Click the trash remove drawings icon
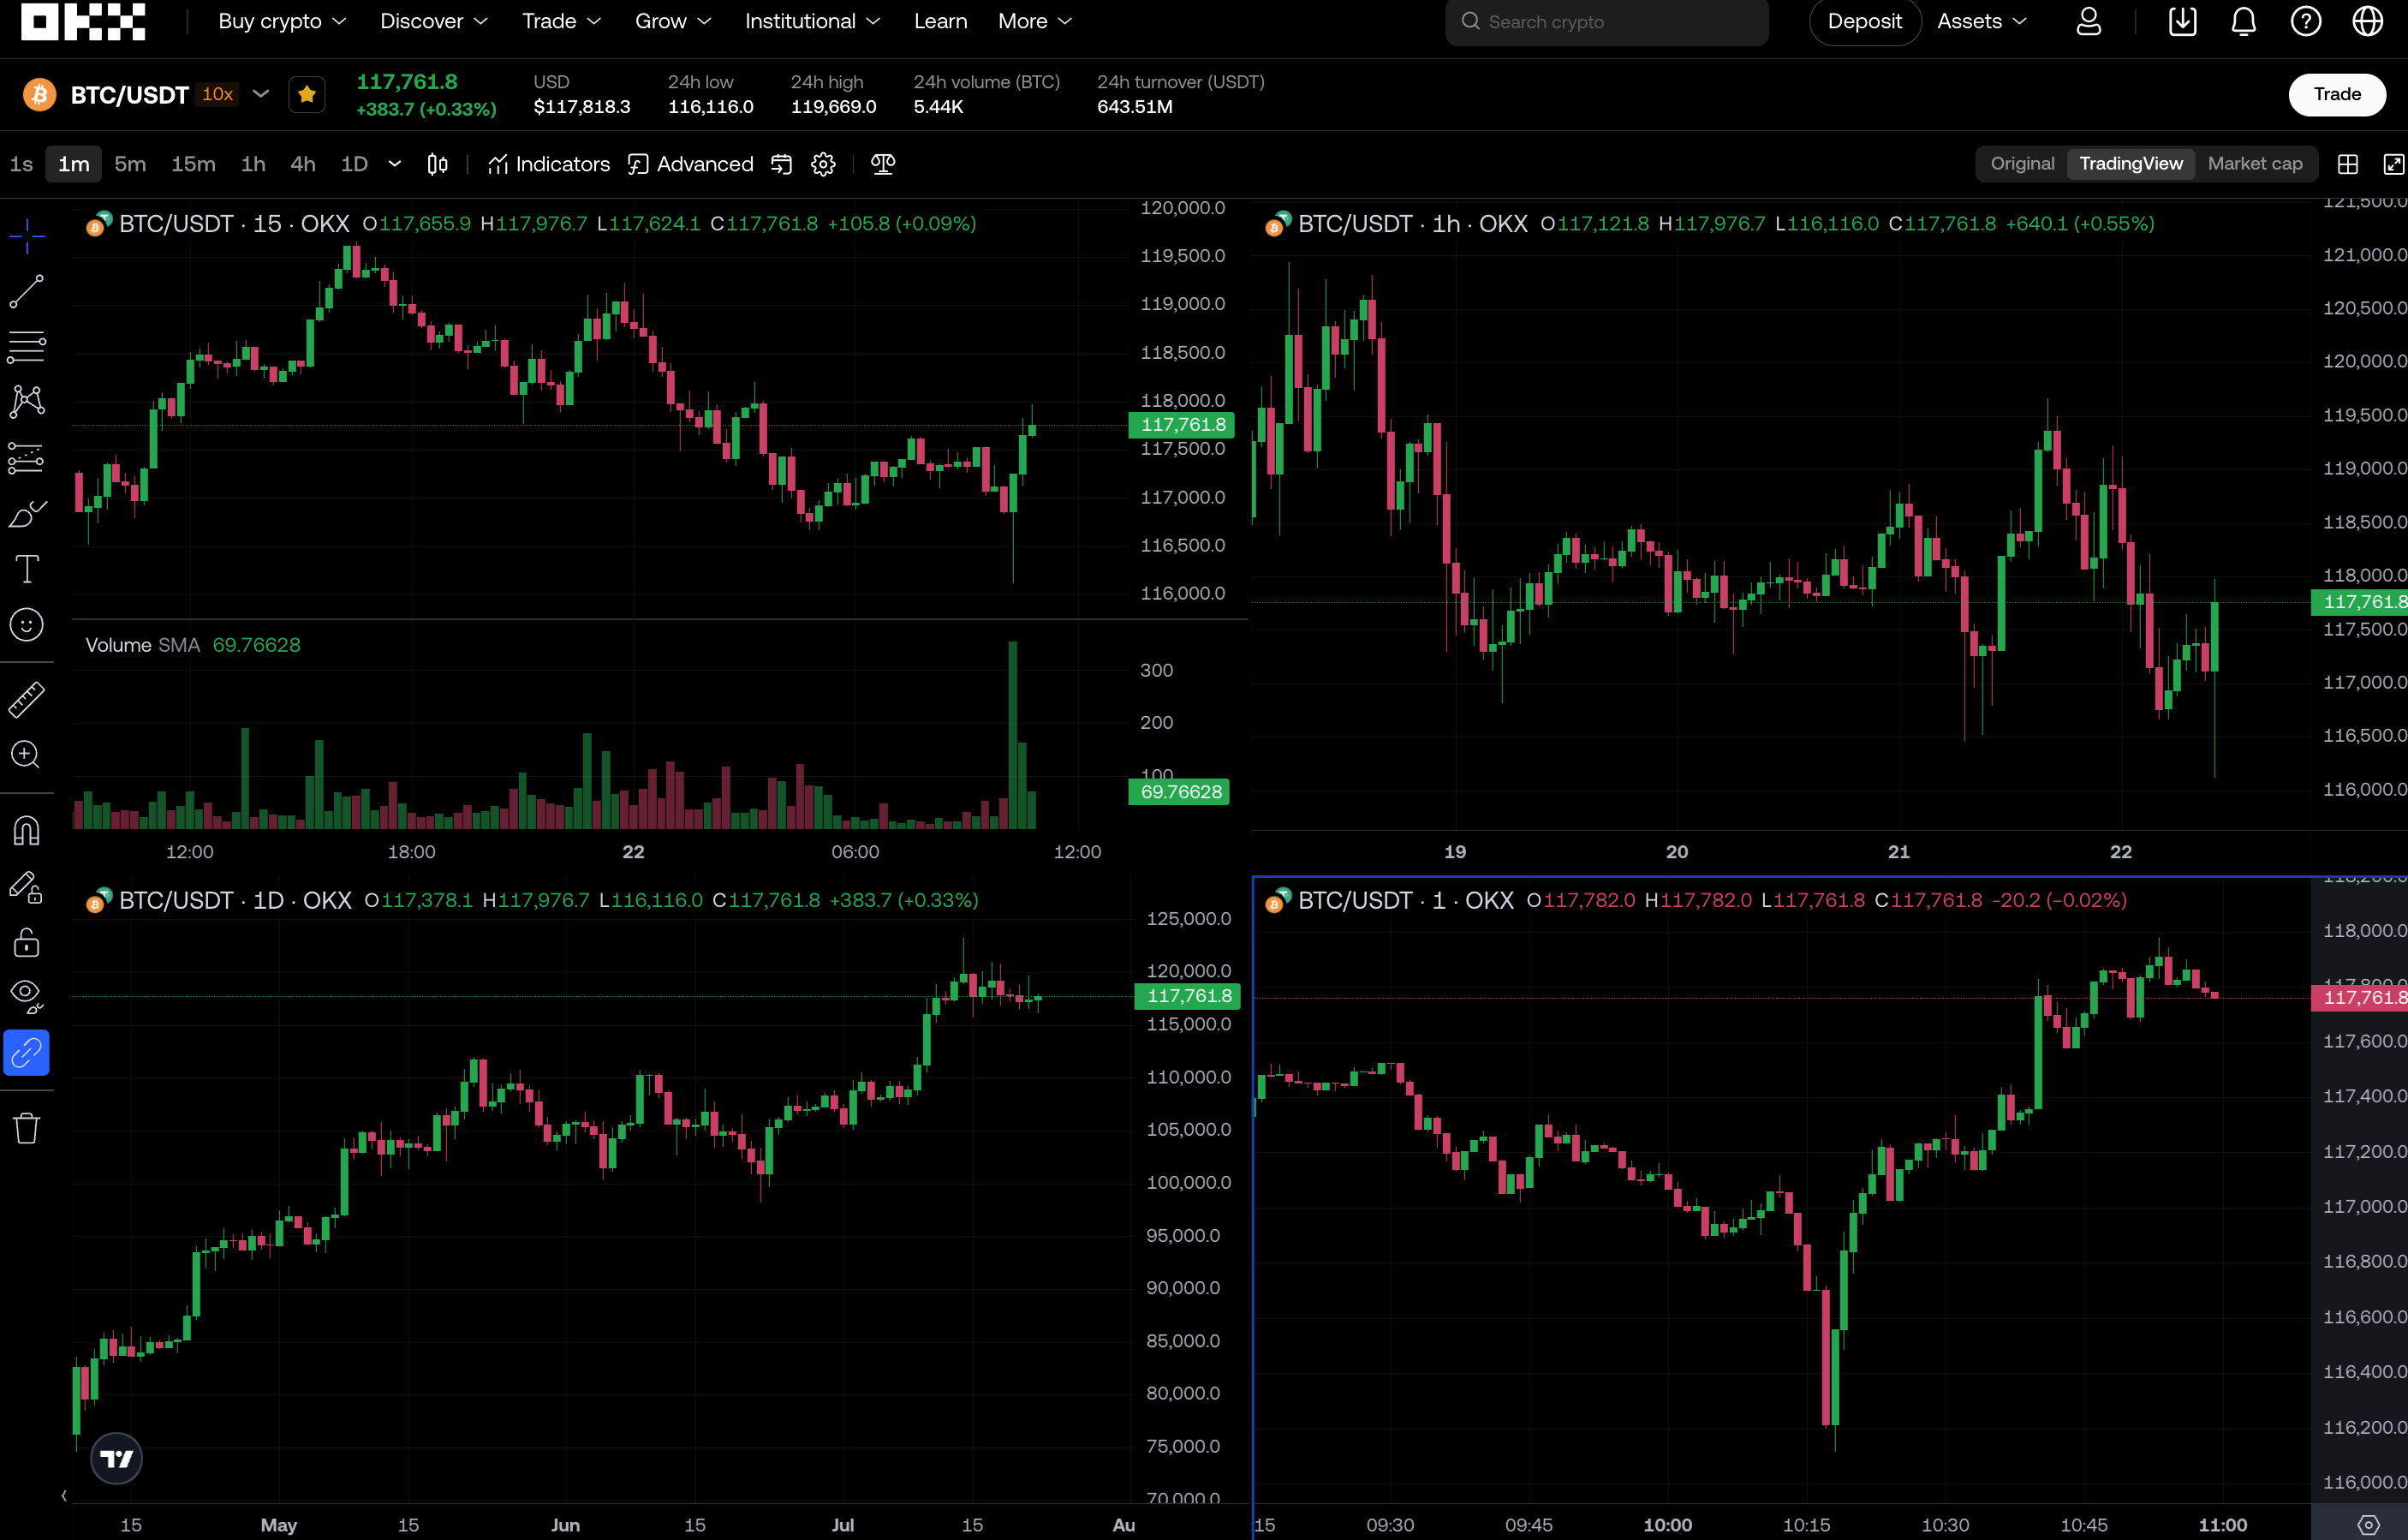This screenshot has height=1540, width=2408. pos(27,1128)
